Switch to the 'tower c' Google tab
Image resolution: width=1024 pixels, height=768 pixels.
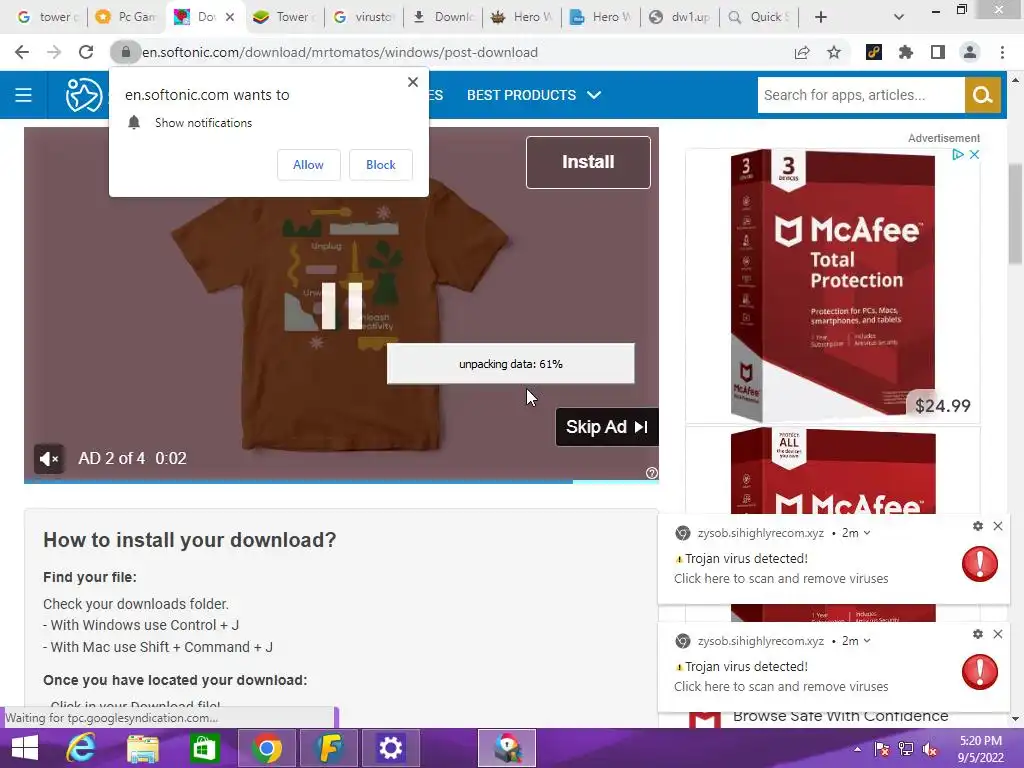46,17
